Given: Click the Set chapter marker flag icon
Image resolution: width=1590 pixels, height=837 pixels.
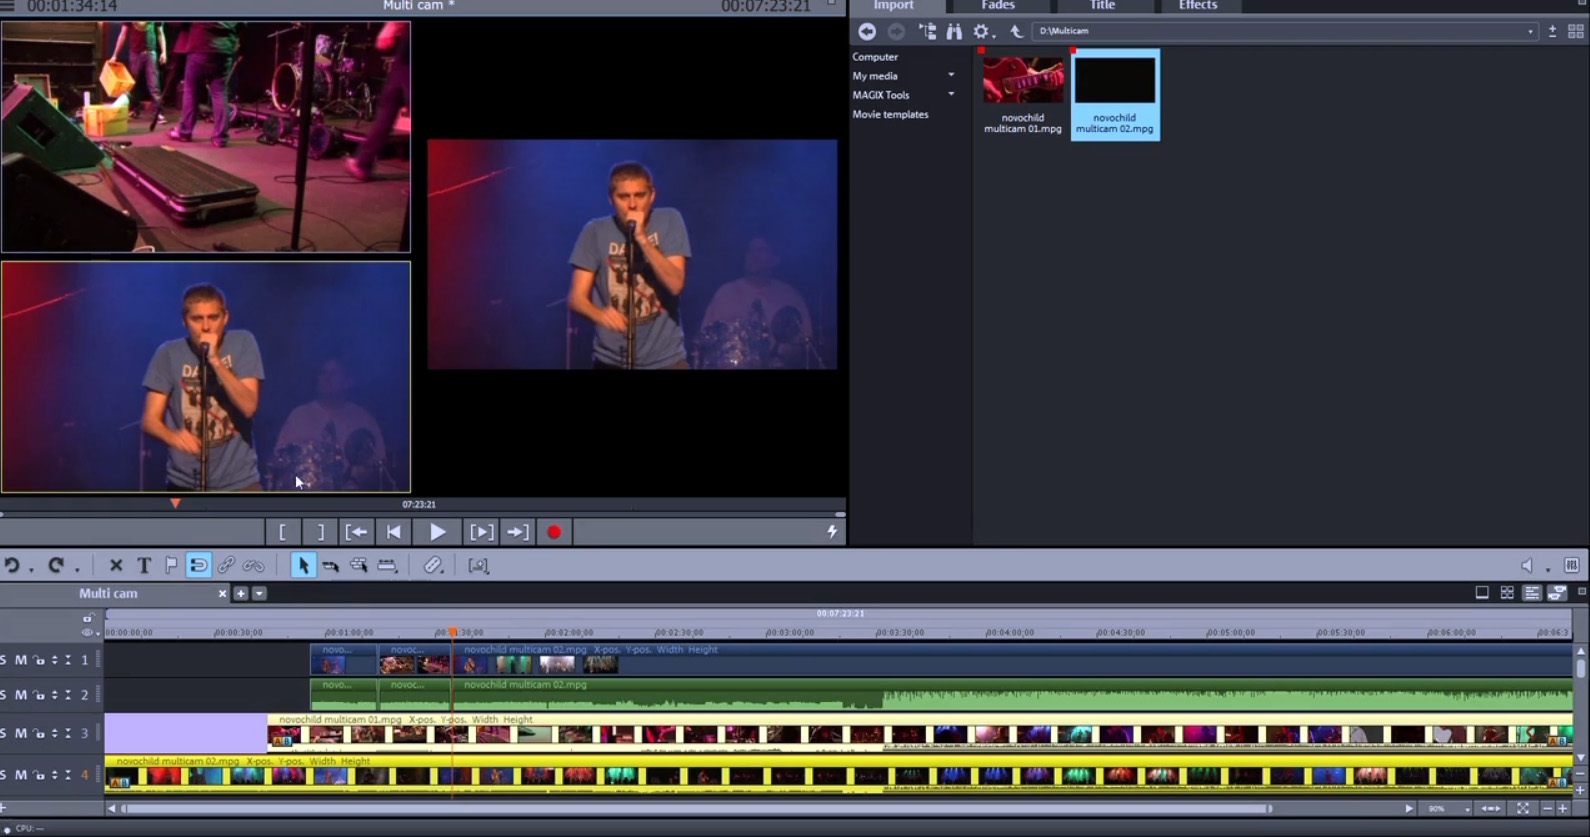Looking at the screenshot, I should [x=171, y=566].
